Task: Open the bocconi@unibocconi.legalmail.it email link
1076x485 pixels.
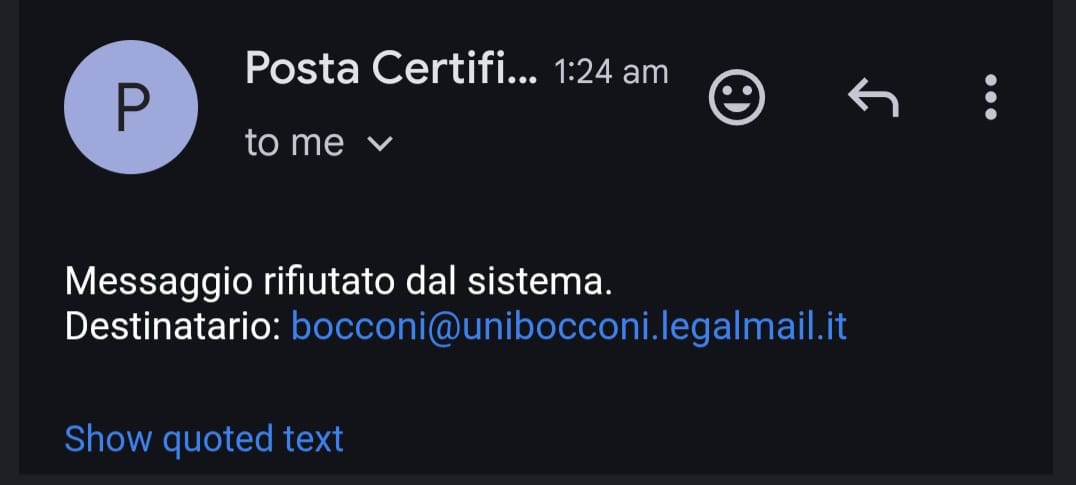Action: (569, 327)
